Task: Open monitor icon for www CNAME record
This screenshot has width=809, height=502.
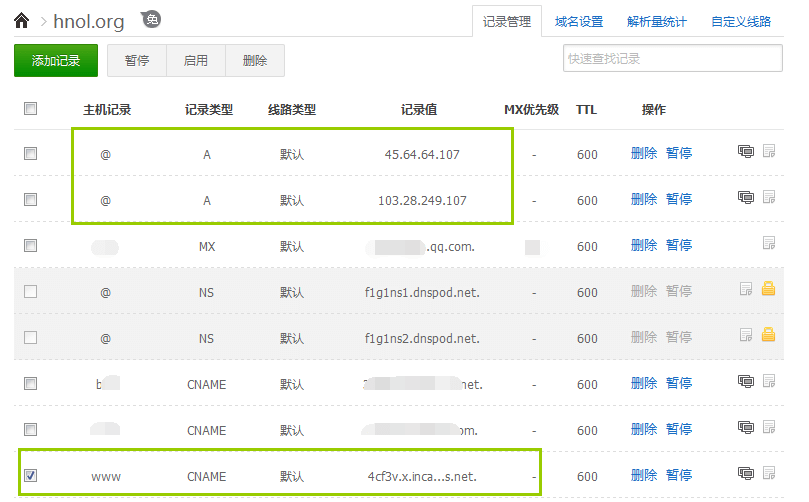Action: [746, 473]
